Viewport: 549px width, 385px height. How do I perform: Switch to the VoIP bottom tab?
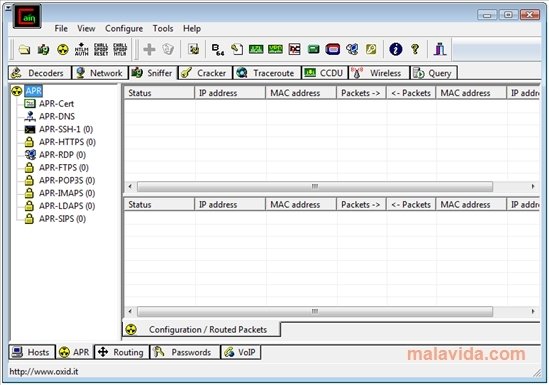(x=241, y=352)
